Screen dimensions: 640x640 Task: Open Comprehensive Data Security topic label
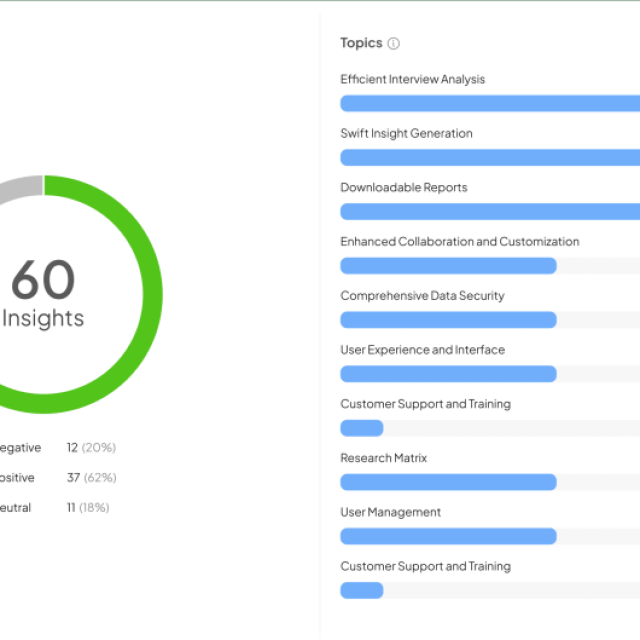pos(422,296)
